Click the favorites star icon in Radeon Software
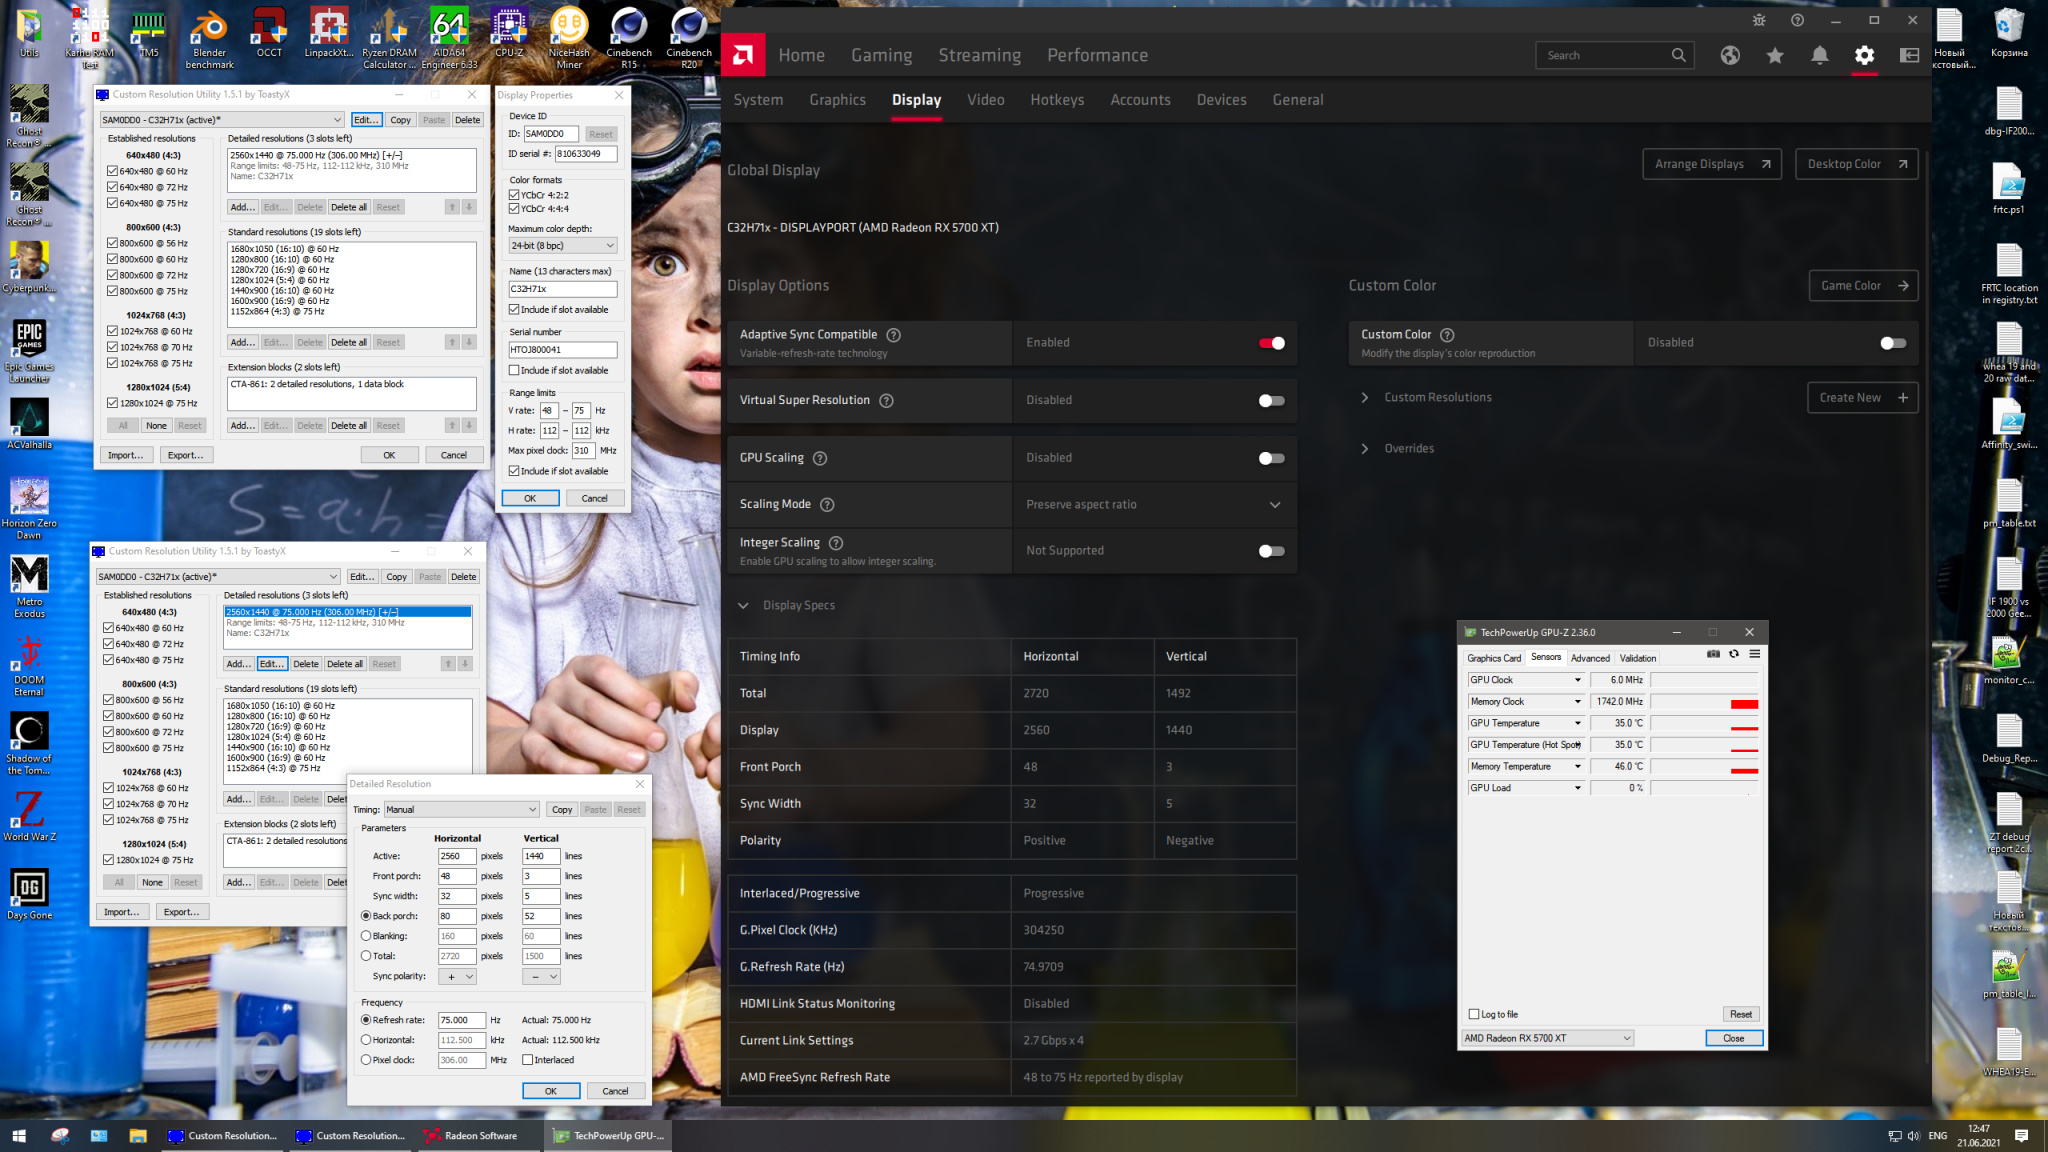Viewport: 2048px width, 1152px height. [x=1774, y=56]
